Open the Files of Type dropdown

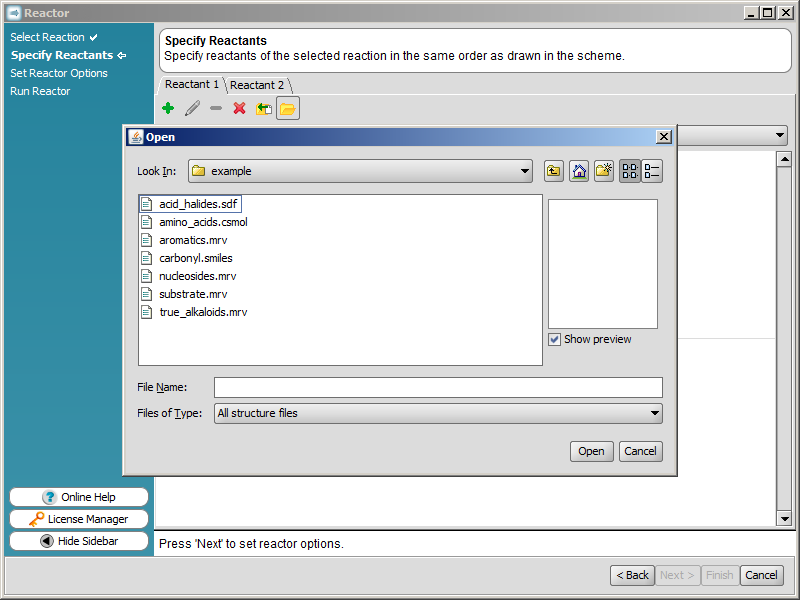655,413
